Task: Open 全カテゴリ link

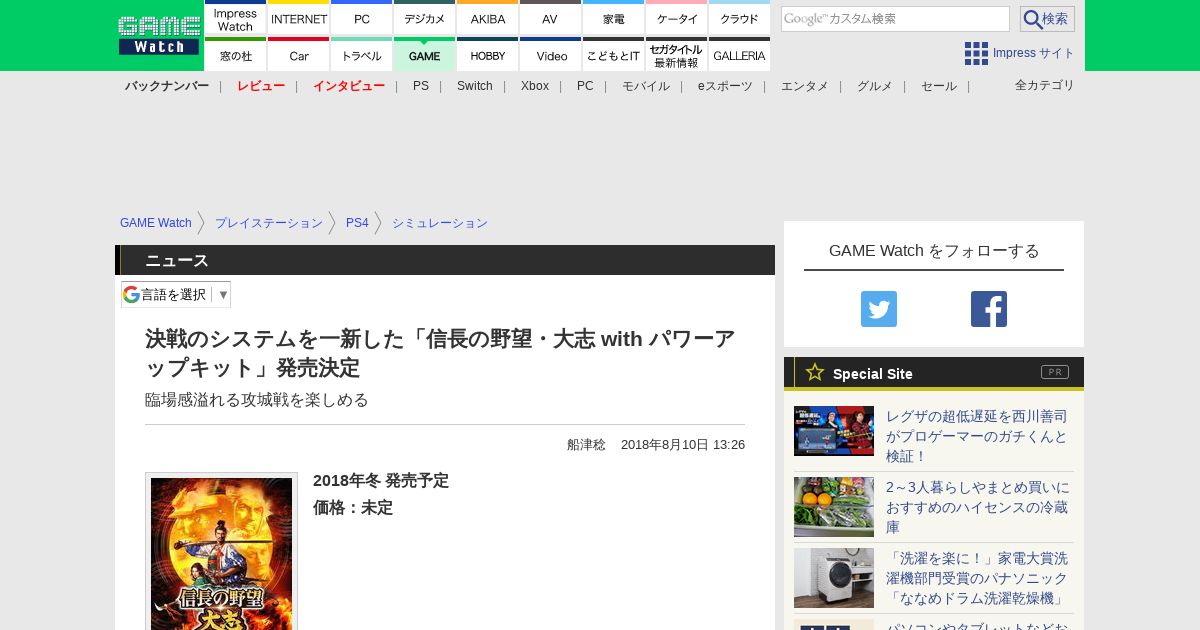Action: pos(1045,85)
